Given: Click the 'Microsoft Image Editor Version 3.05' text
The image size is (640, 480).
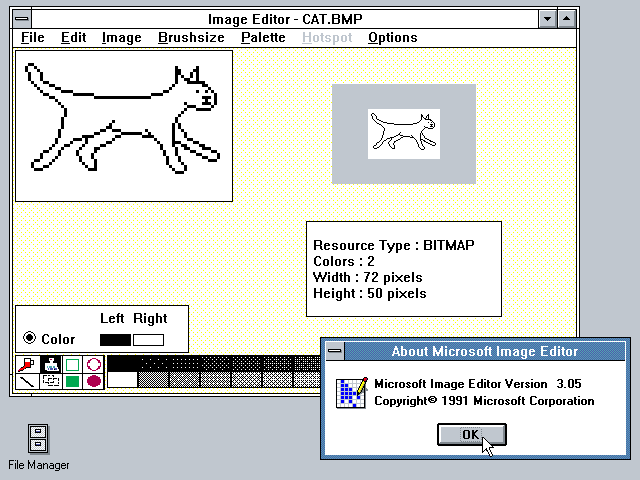Looking at the screenshot, I should pyautogui.click(x=478, y=384).
